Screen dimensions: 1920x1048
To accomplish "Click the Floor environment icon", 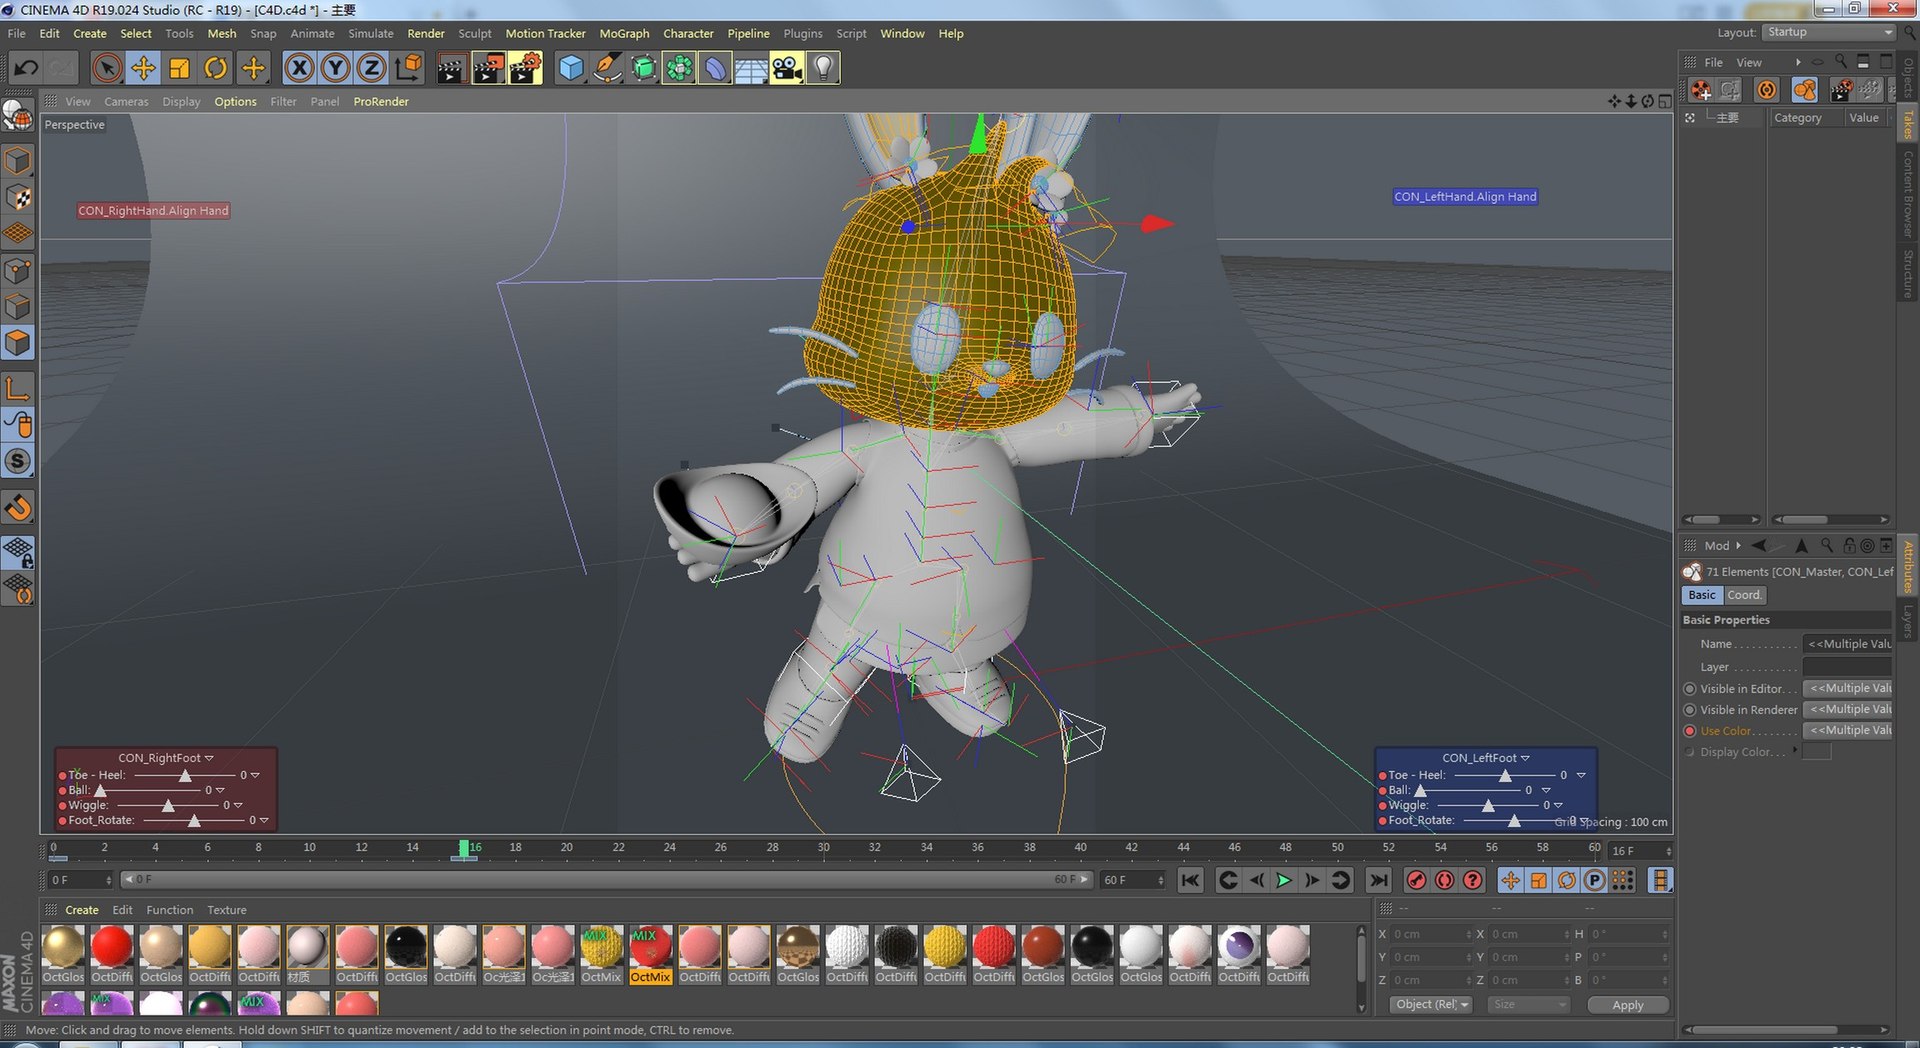I will click(x=751, y=68).
